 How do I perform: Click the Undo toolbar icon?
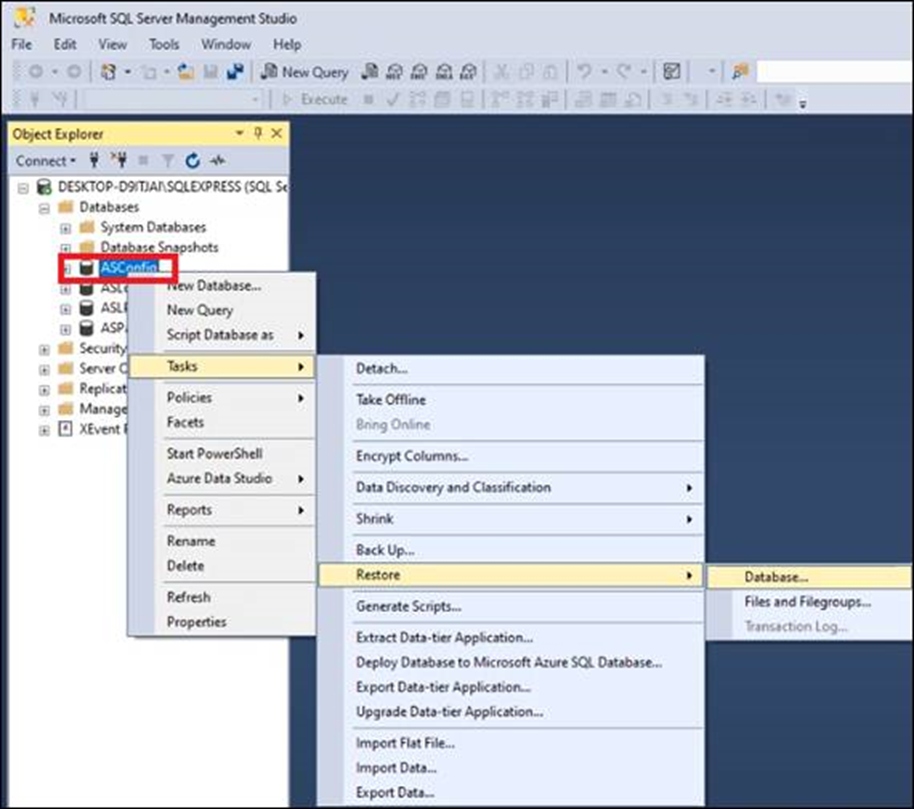[583, 72]
